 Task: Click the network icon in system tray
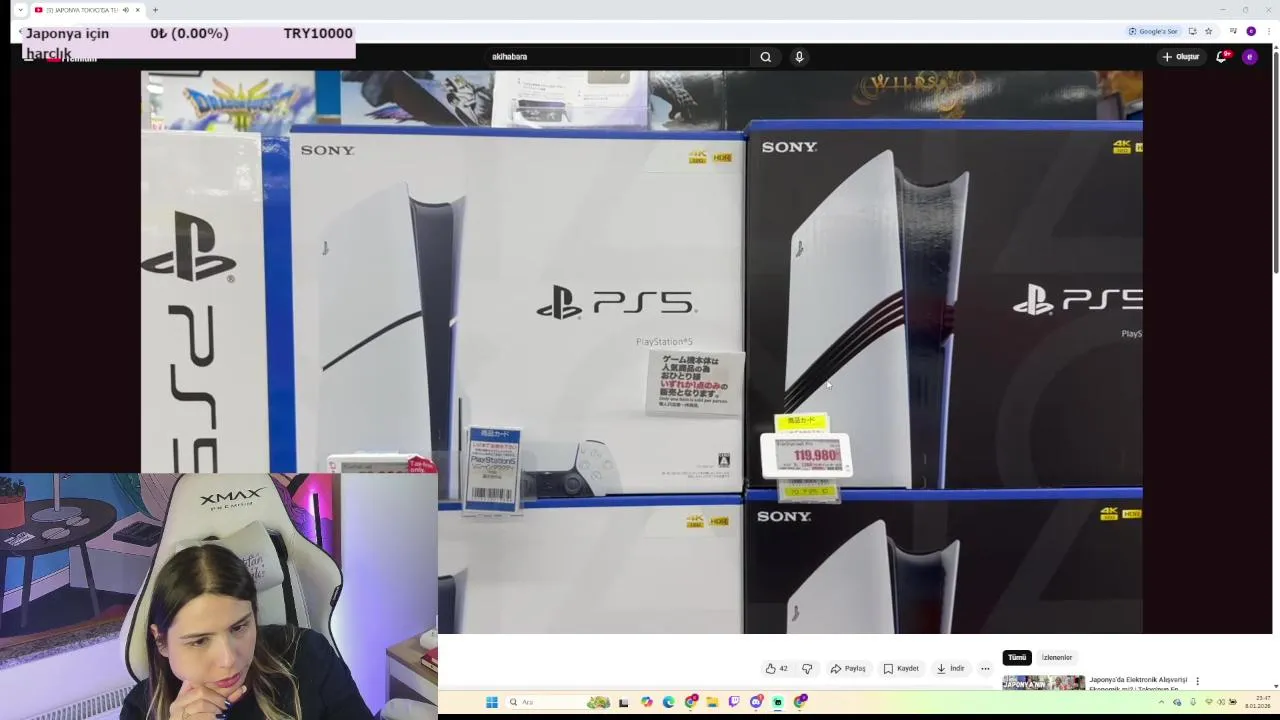[1209, 702]
